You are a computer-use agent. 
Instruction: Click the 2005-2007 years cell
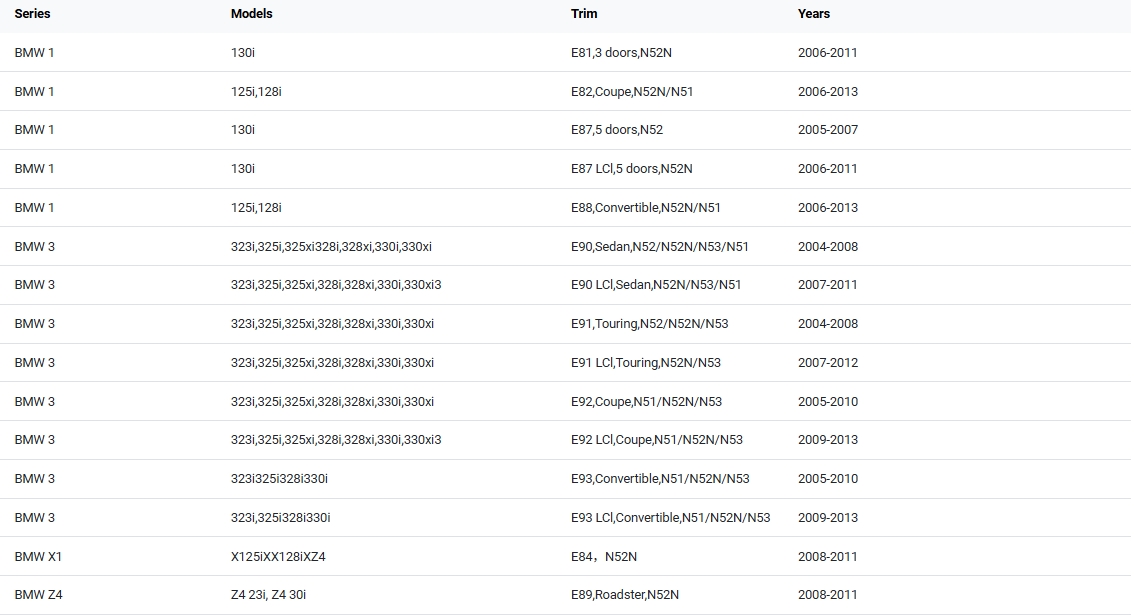[x=828, y=130]
